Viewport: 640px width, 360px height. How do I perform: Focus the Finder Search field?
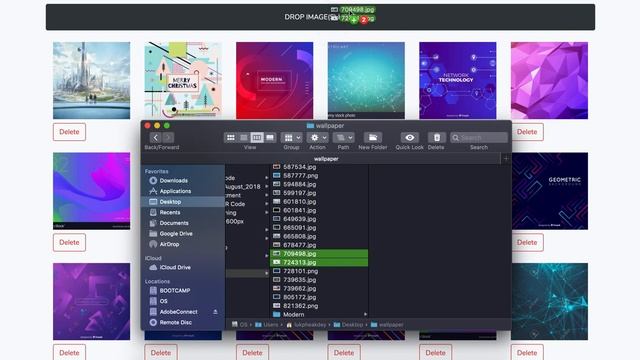[x=479, y=138]
